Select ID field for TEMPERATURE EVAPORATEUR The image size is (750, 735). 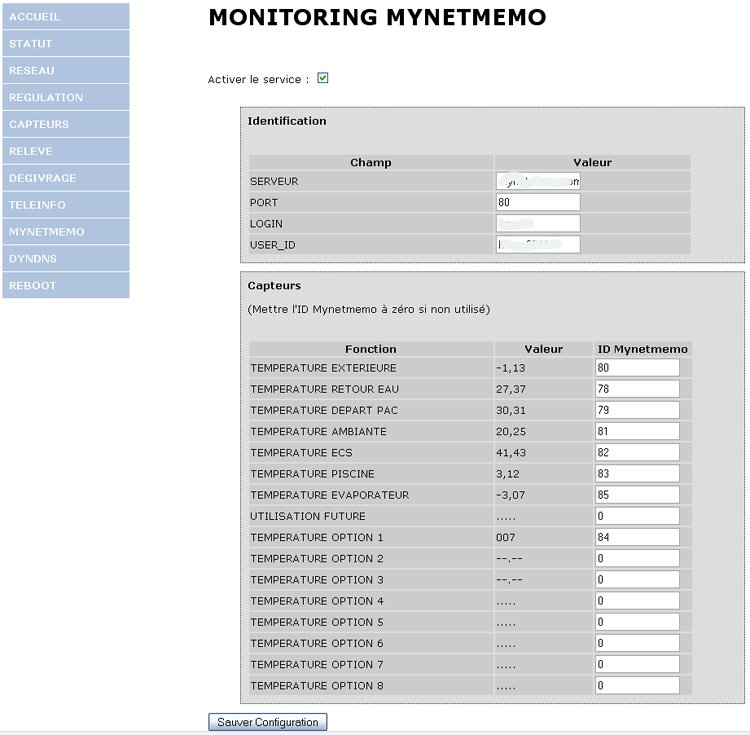coord(637,494)
